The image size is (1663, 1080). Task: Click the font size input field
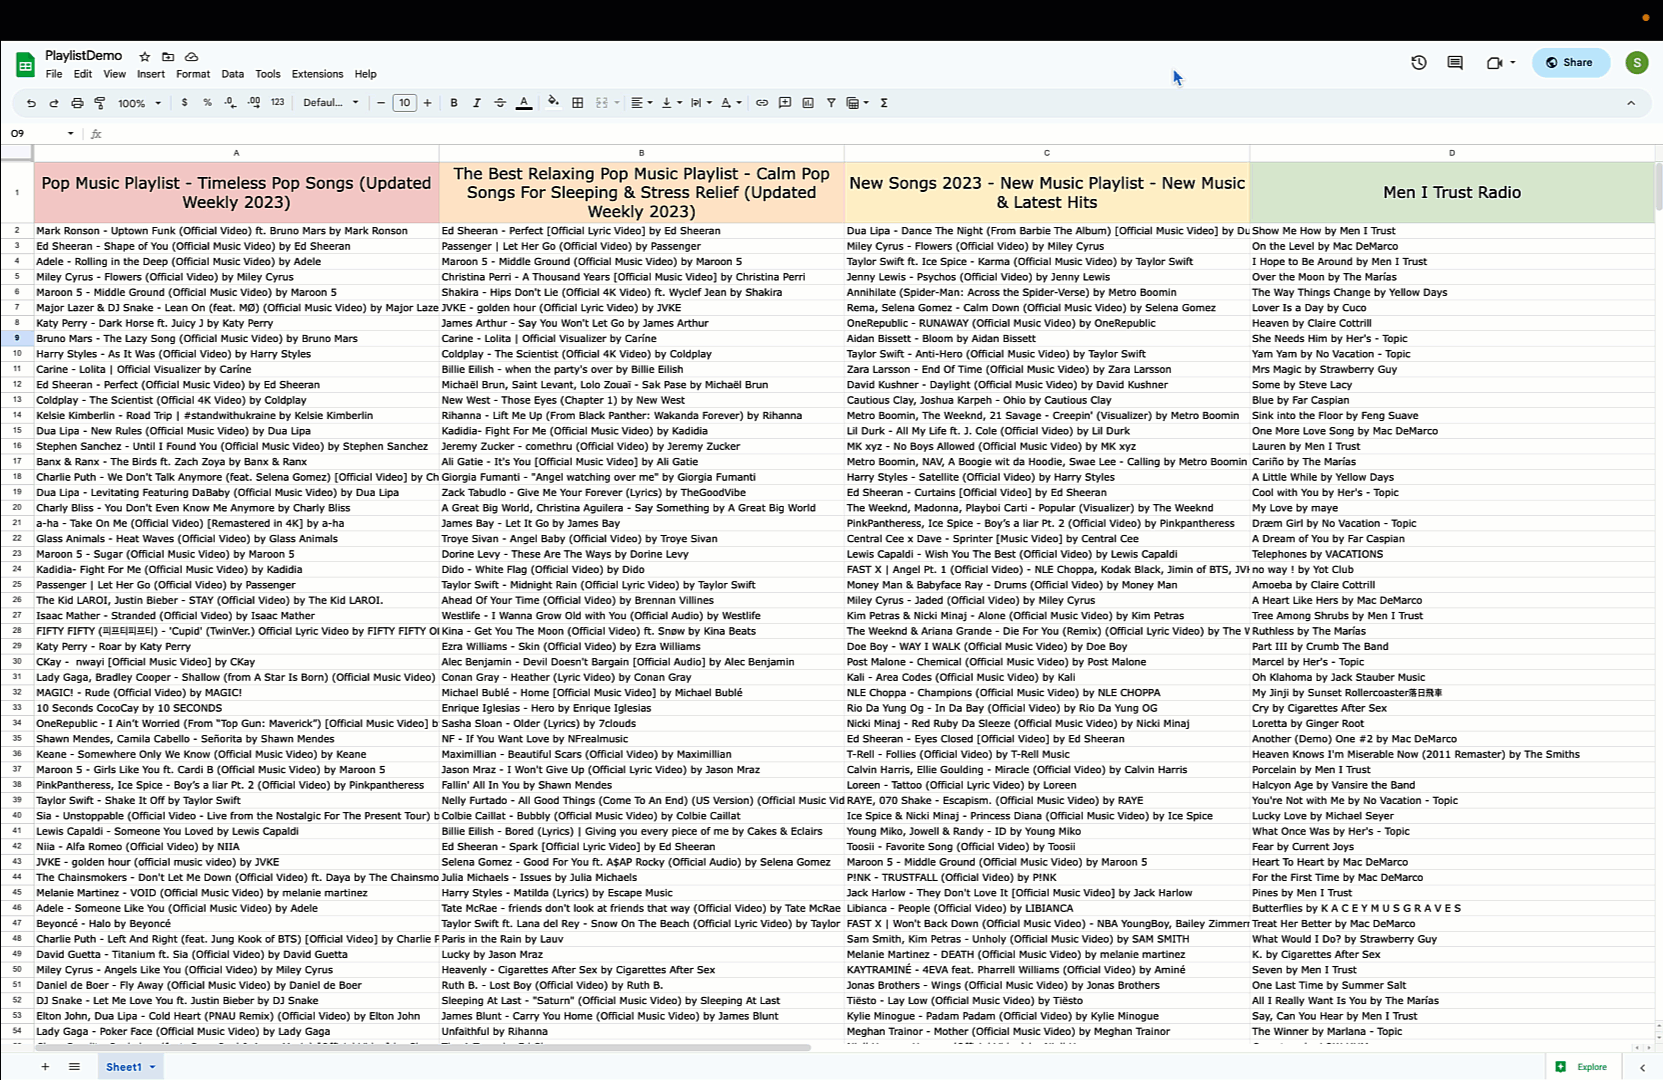coord(404,103)
